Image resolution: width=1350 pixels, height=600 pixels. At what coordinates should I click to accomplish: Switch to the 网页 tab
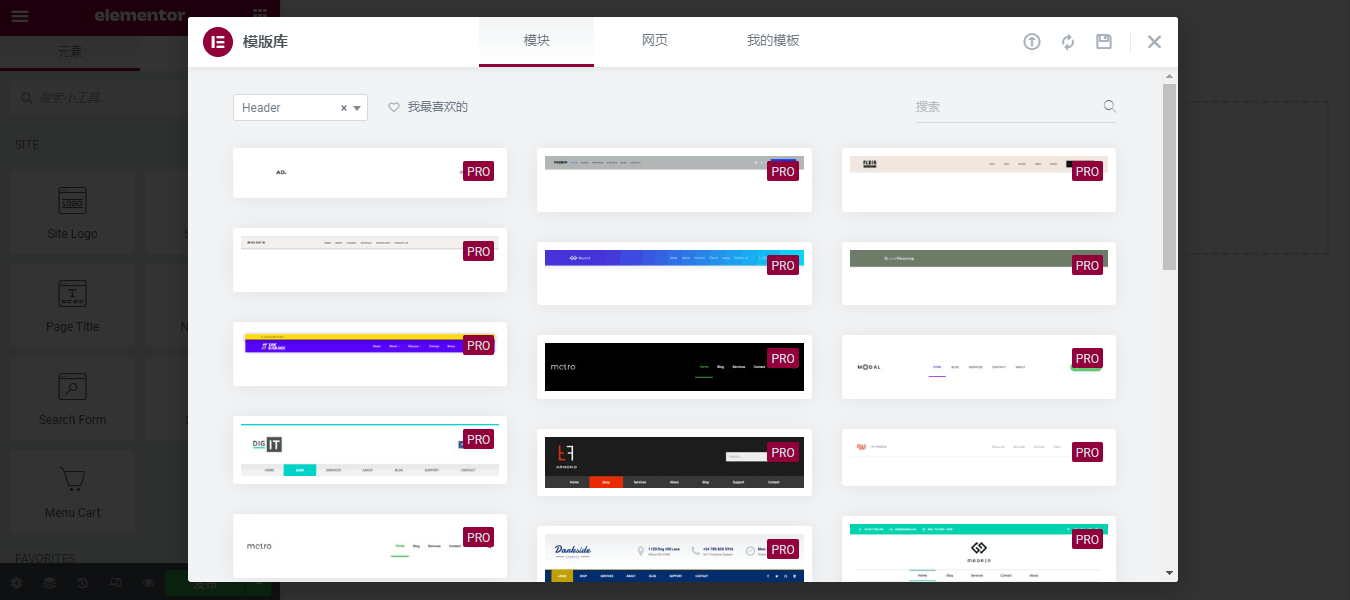(655, 41)
